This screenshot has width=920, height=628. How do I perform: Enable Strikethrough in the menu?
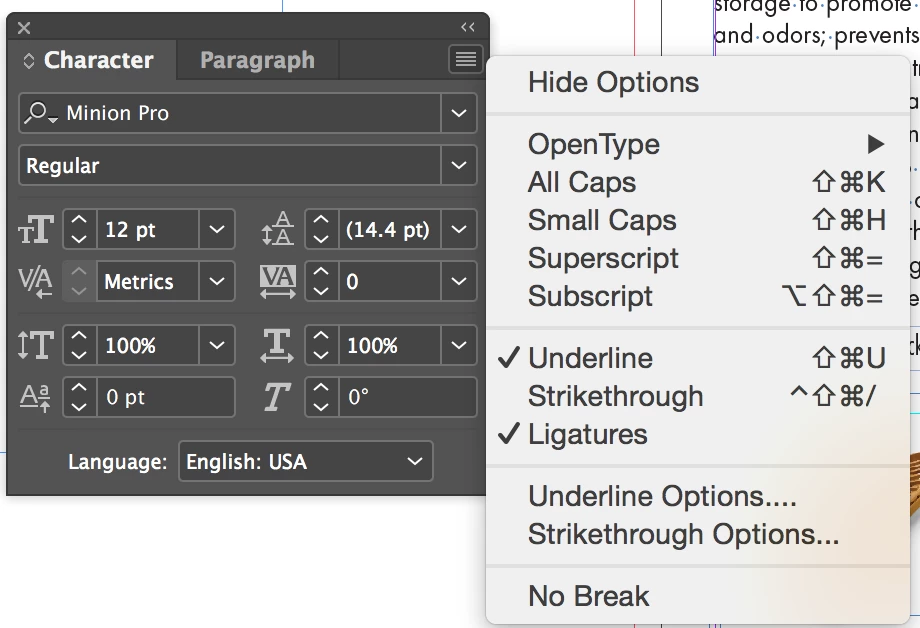point(698,396)
